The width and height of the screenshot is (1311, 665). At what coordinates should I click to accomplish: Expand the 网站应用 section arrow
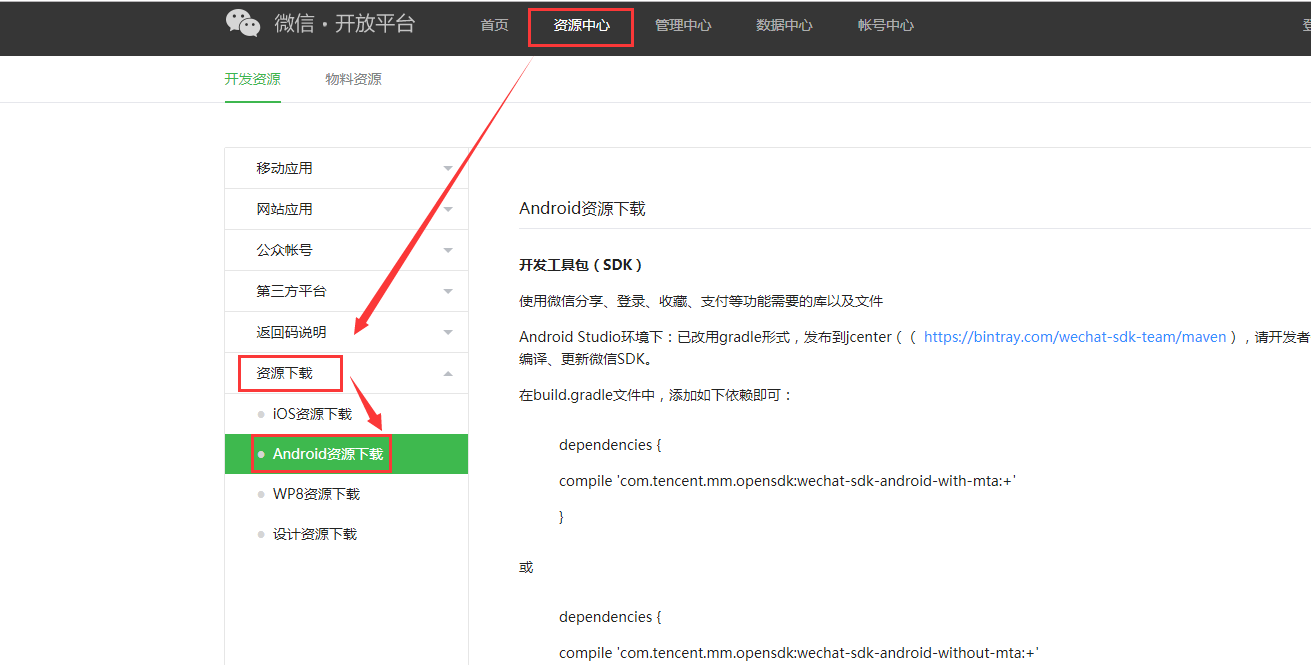coord(448,210)
